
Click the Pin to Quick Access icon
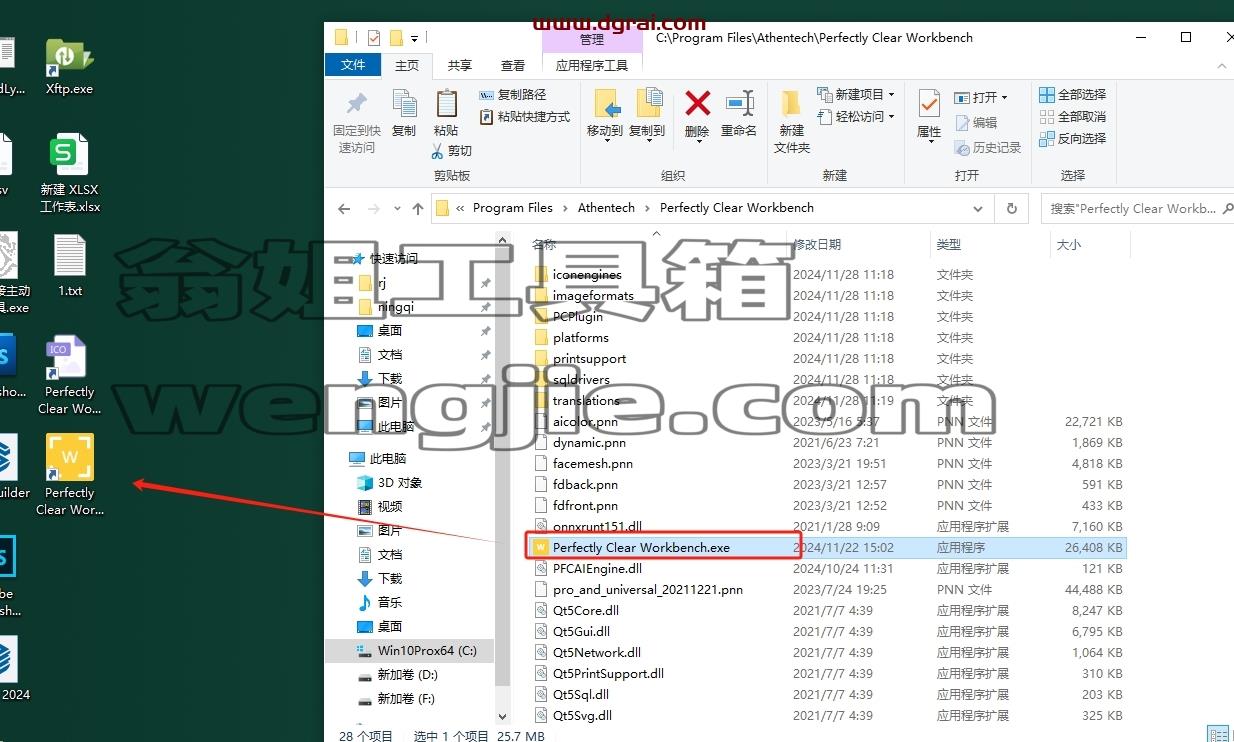pyautogui.click(x=356, y=104)
